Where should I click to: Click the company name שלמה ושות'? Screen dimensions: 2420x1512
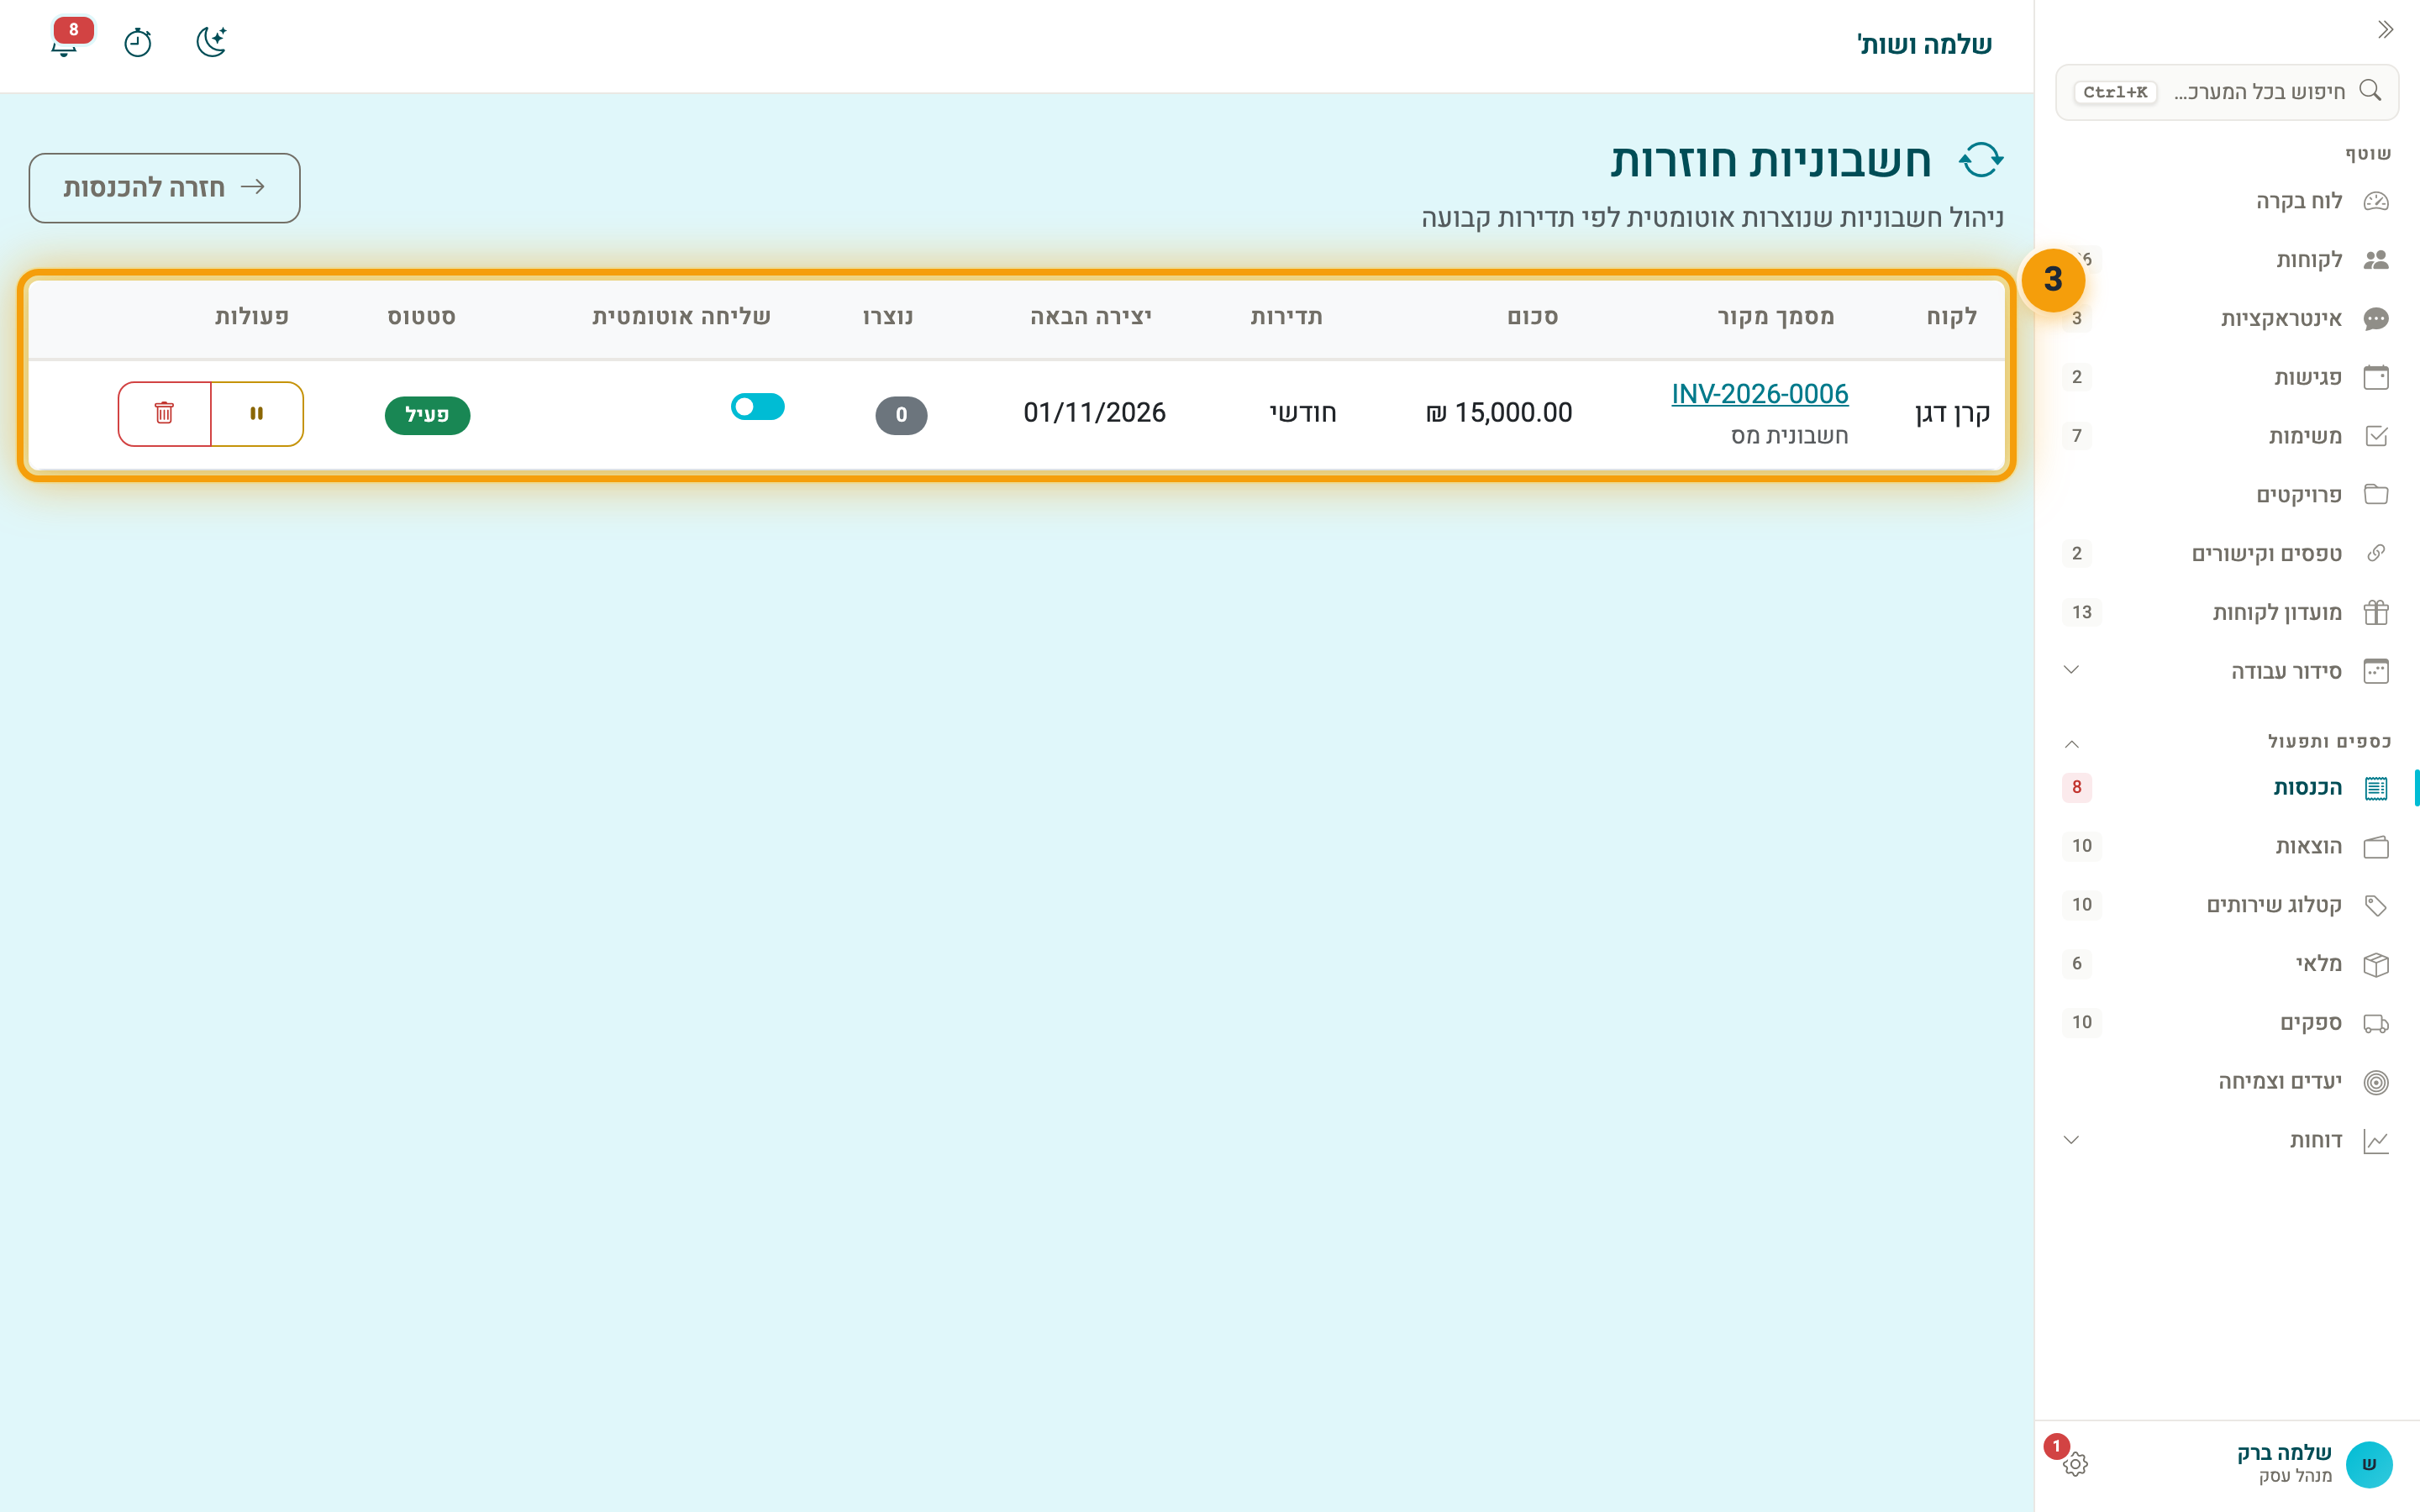(x=1924, y=44)
